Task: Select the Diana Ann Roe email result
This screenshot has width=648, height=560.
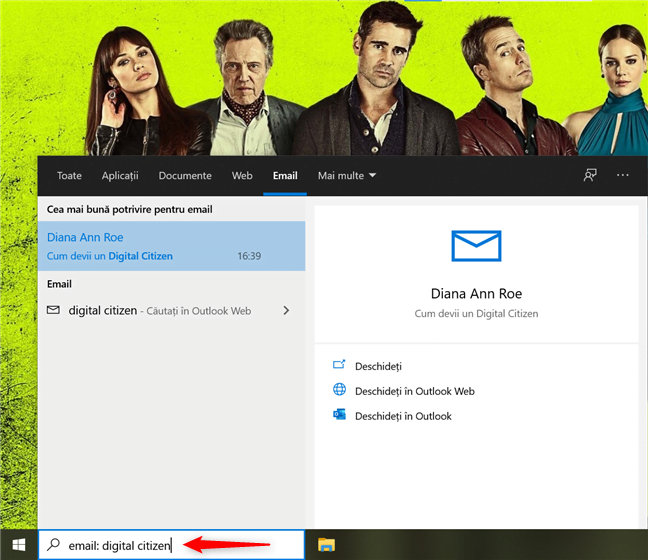Action: pyautogui.click(x=172, y=246)
